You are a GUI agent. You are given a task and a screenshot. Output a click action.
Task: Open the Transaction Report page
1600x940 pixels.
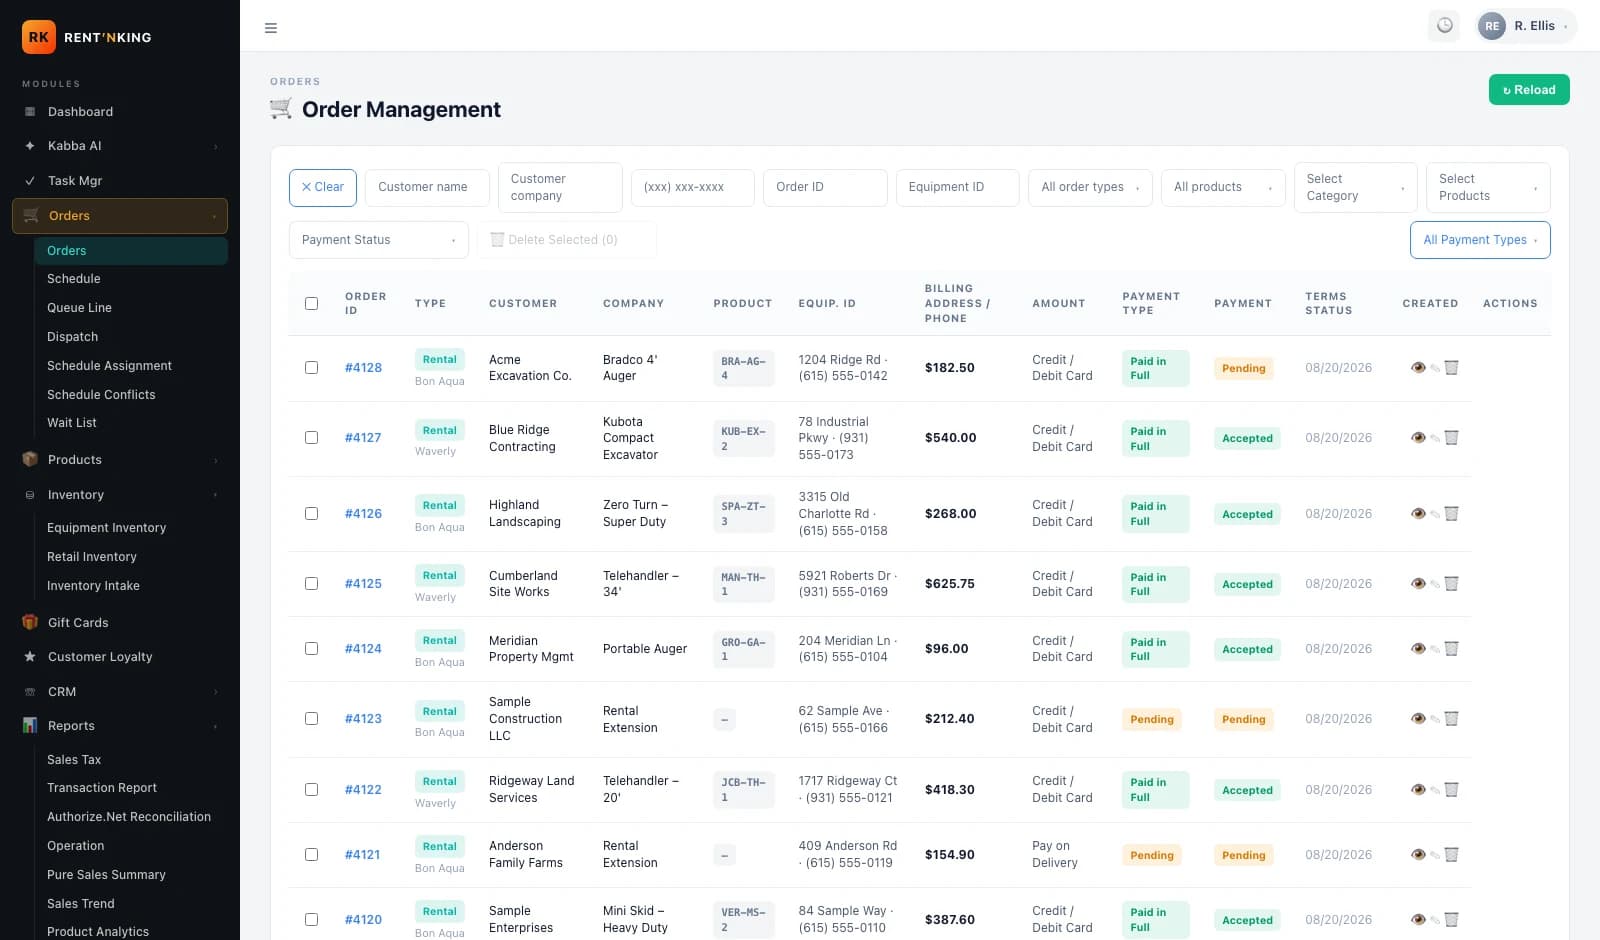(131, 788)
